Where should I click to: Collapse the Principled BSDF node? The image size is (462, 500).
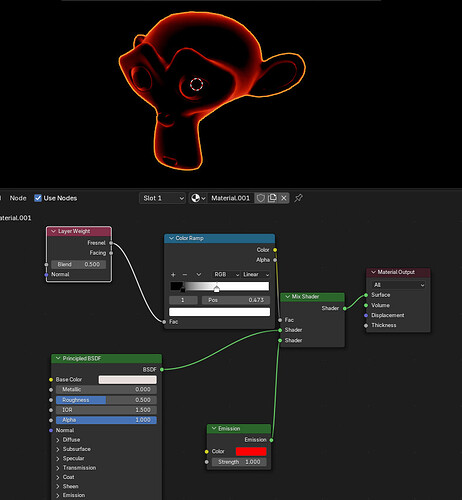pyautogui.click(x=58, y=358)
